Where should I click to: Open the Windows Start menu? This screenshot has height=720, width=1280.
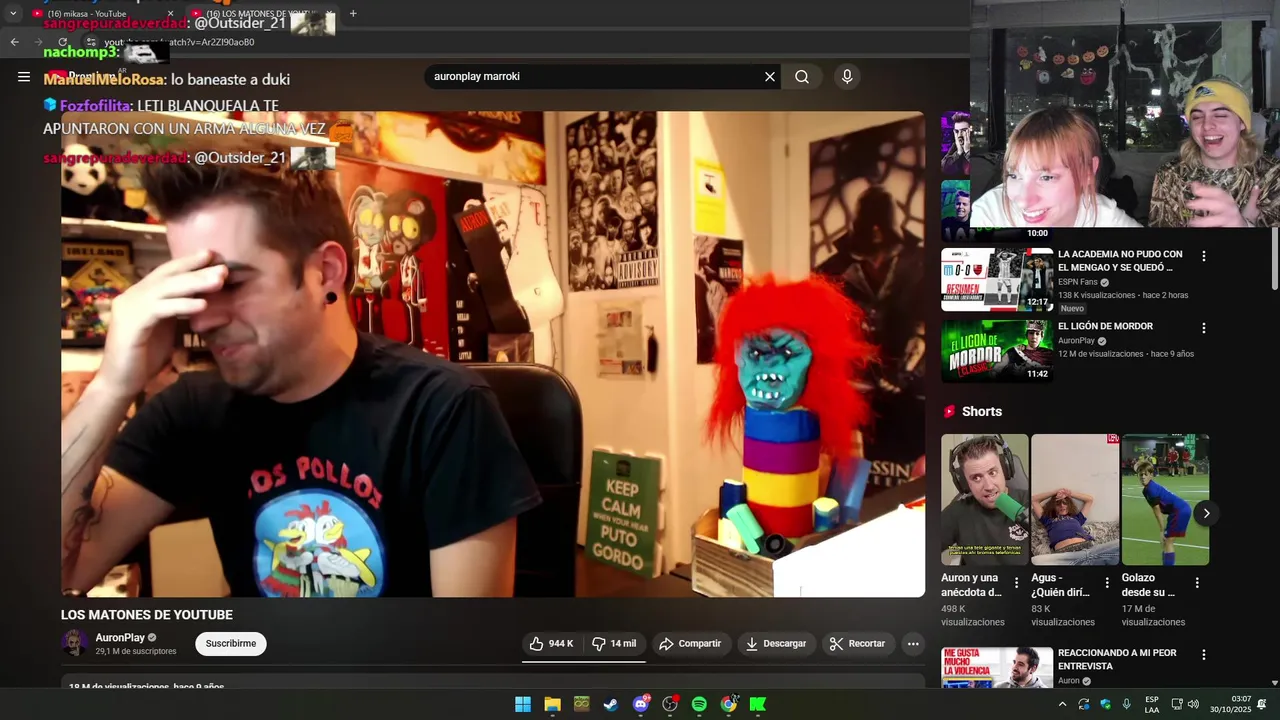click(x=523, y=704)
